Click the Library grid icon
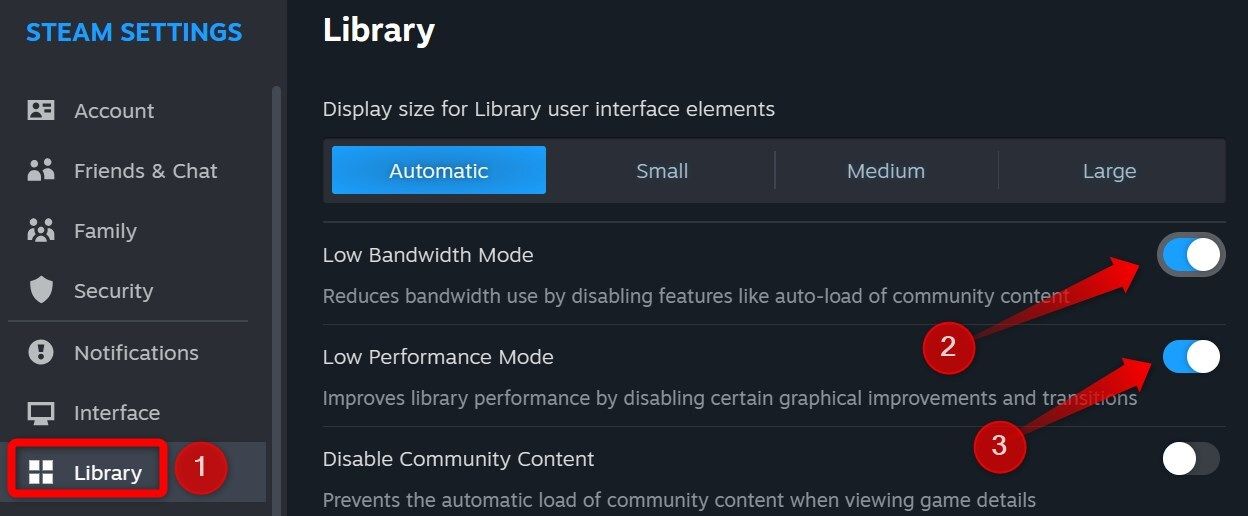Image resolution: width=1248 pixels, height=516 pixels. click(x=41, y=473)
